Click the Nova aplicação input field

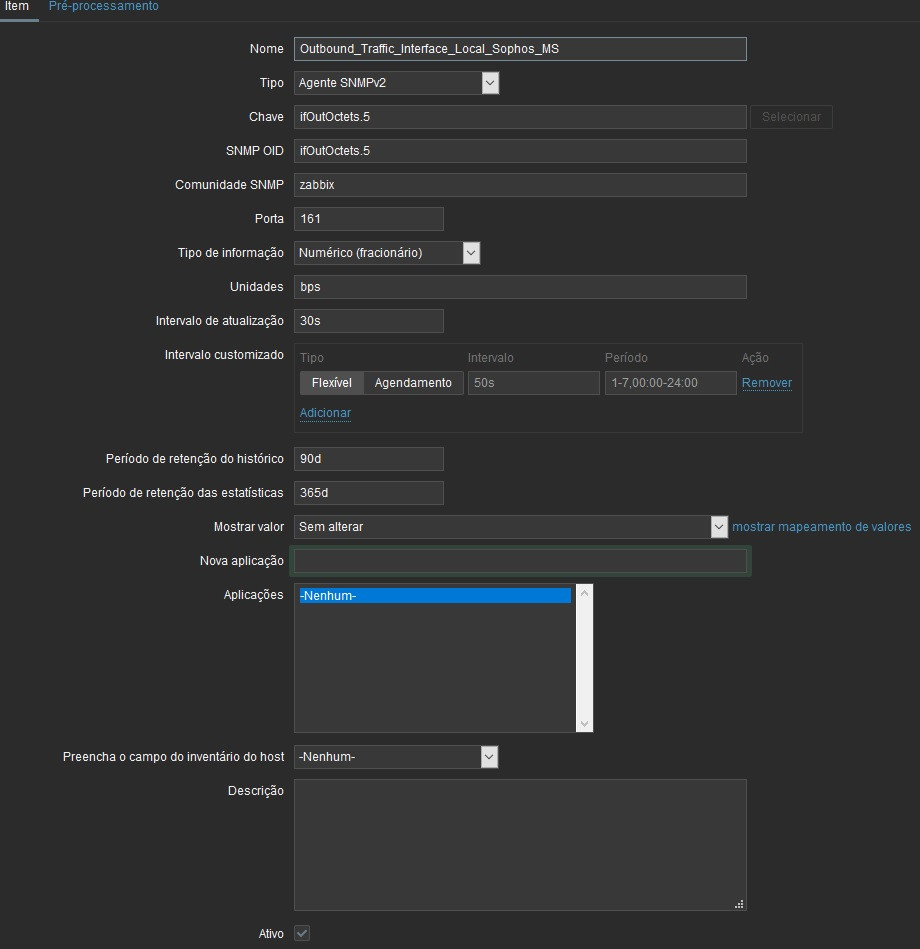click(518, 561)
